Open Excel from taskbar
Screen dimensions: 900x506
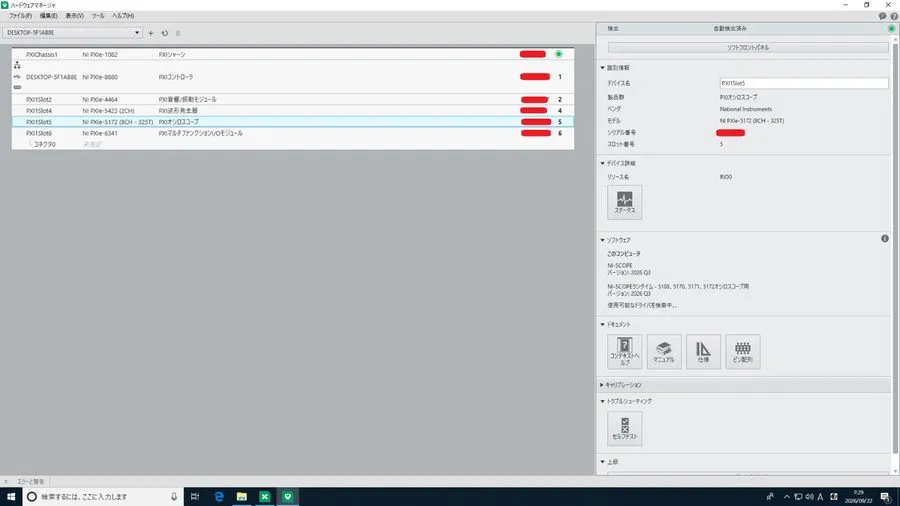pos(265,496)
